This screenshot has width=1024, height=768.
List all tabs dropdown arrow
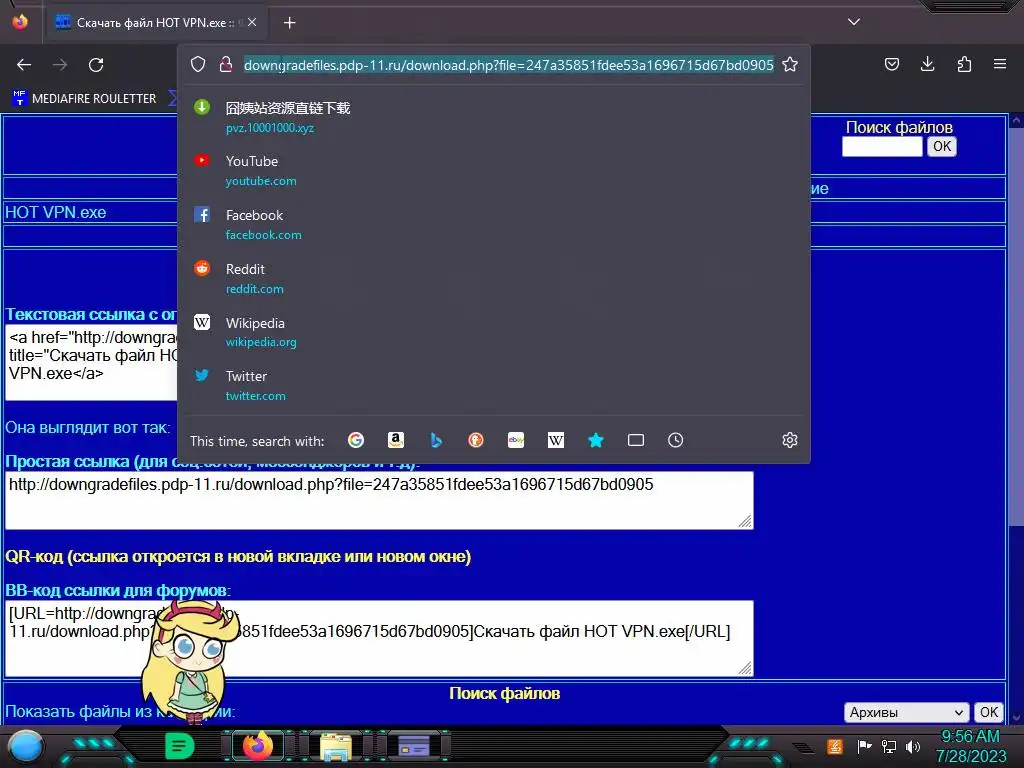coord(854,22)
